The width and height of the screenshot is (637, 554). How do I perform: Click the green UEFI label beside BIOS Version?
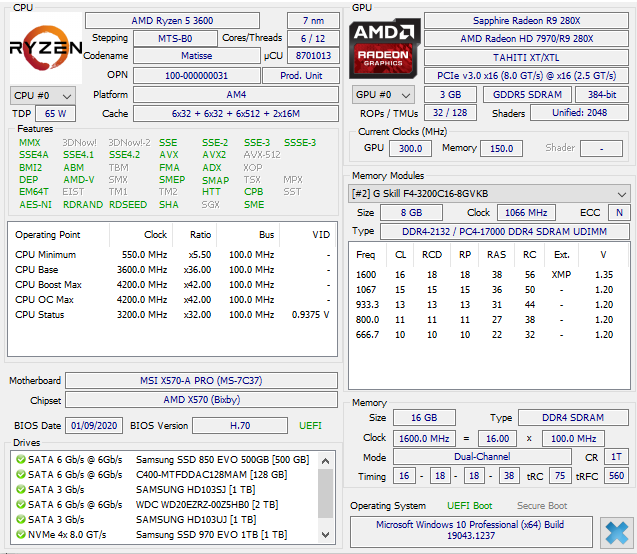point(310,426)
